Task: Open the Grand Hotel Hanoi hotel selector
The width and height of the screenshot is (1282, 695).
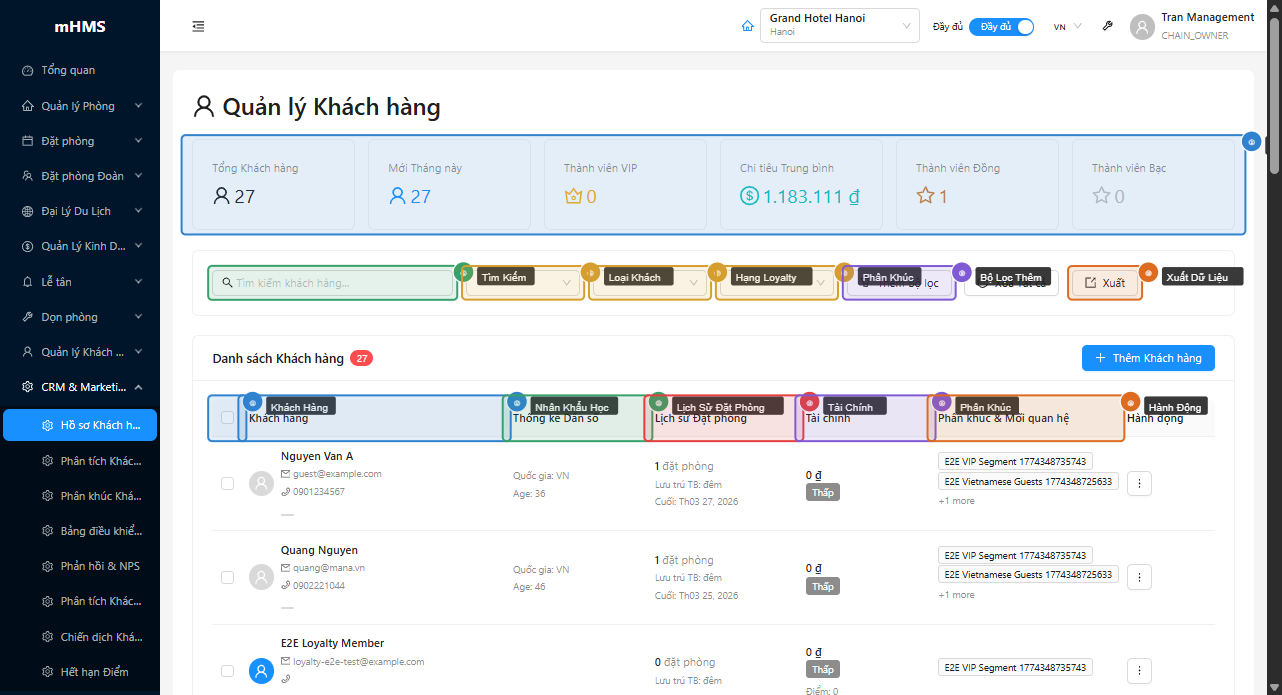Action: click(839, 25)
